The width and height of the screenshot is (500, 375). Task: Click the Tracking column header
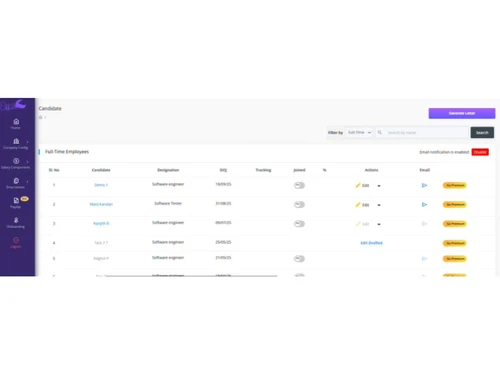(263, 170)
